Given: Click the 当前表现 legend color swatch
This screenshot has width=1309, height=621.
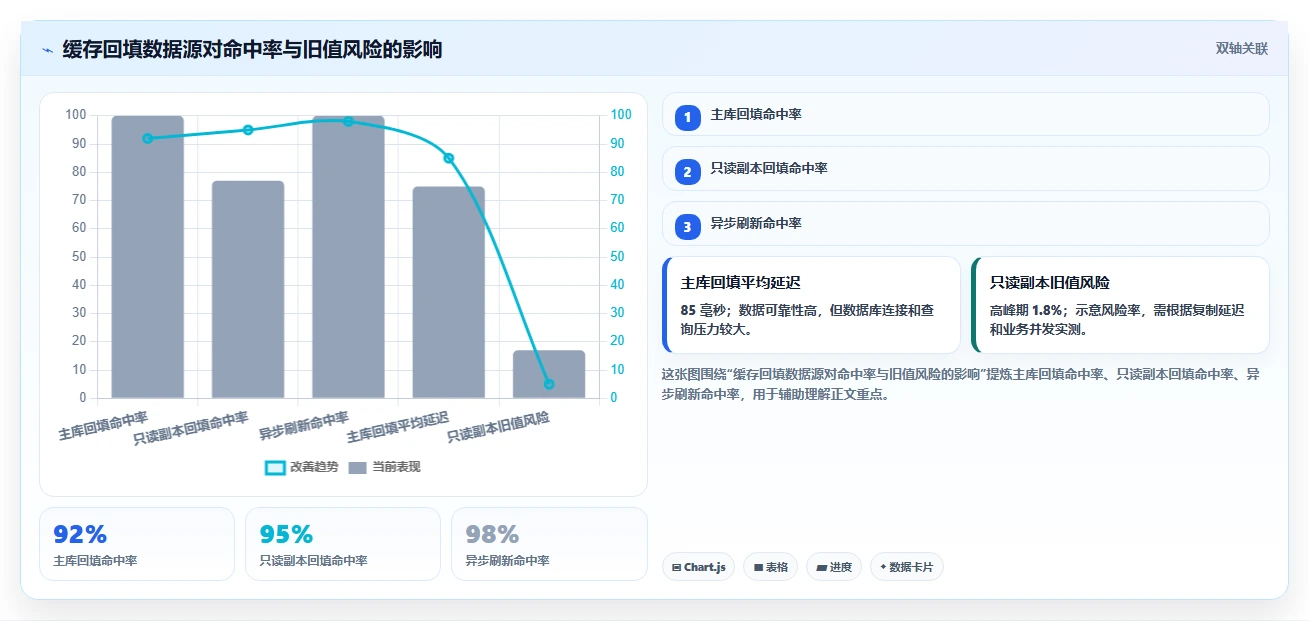Looking at the screenshot, I should 358,467.
